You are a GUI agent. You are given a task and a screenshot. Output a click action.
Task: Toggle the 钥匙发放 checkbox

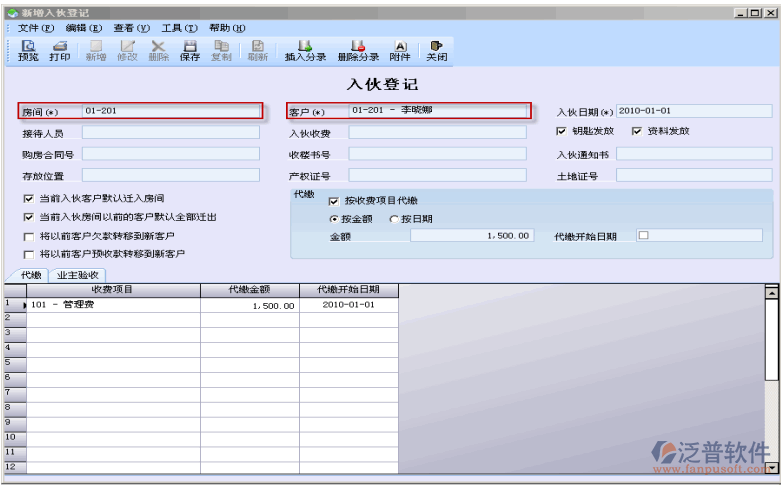click(x=561, y=131)
